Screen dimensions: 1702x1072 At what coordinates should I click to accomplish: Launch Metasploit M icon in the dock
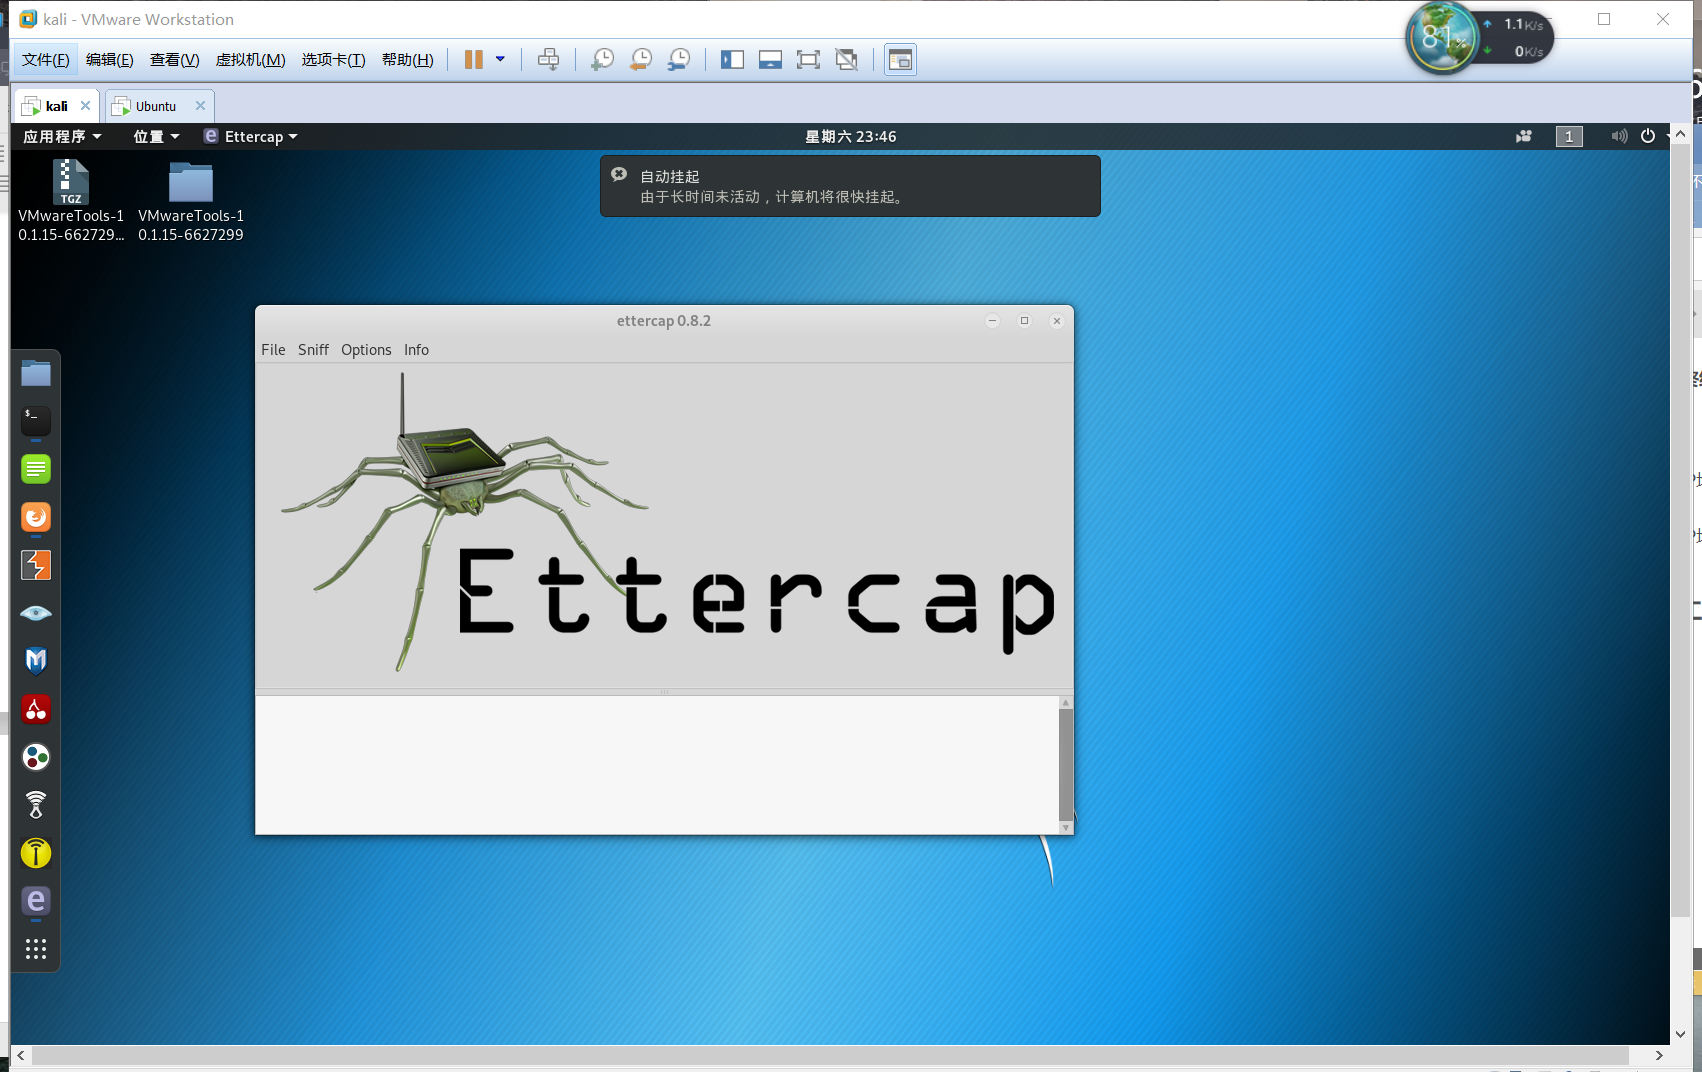click(36, 661)
